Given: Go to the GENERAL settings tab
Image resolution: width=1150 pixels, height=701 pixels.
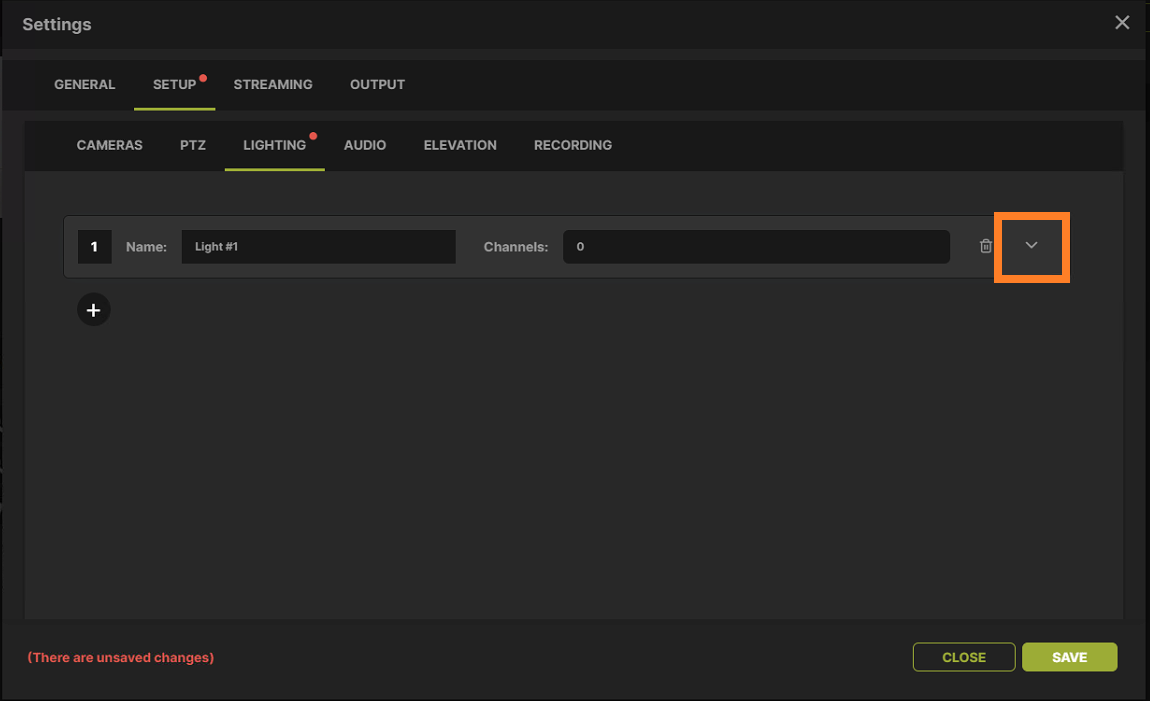Looking at the screenshot, I should 85,84.
